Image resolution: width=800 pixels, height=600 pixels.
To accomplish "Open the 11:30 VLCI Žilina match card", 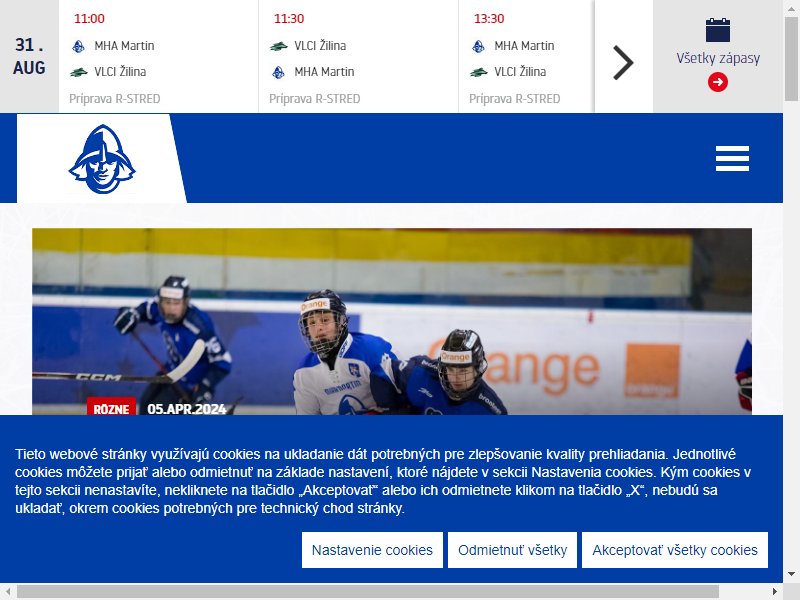I will [x=358, y=56].
